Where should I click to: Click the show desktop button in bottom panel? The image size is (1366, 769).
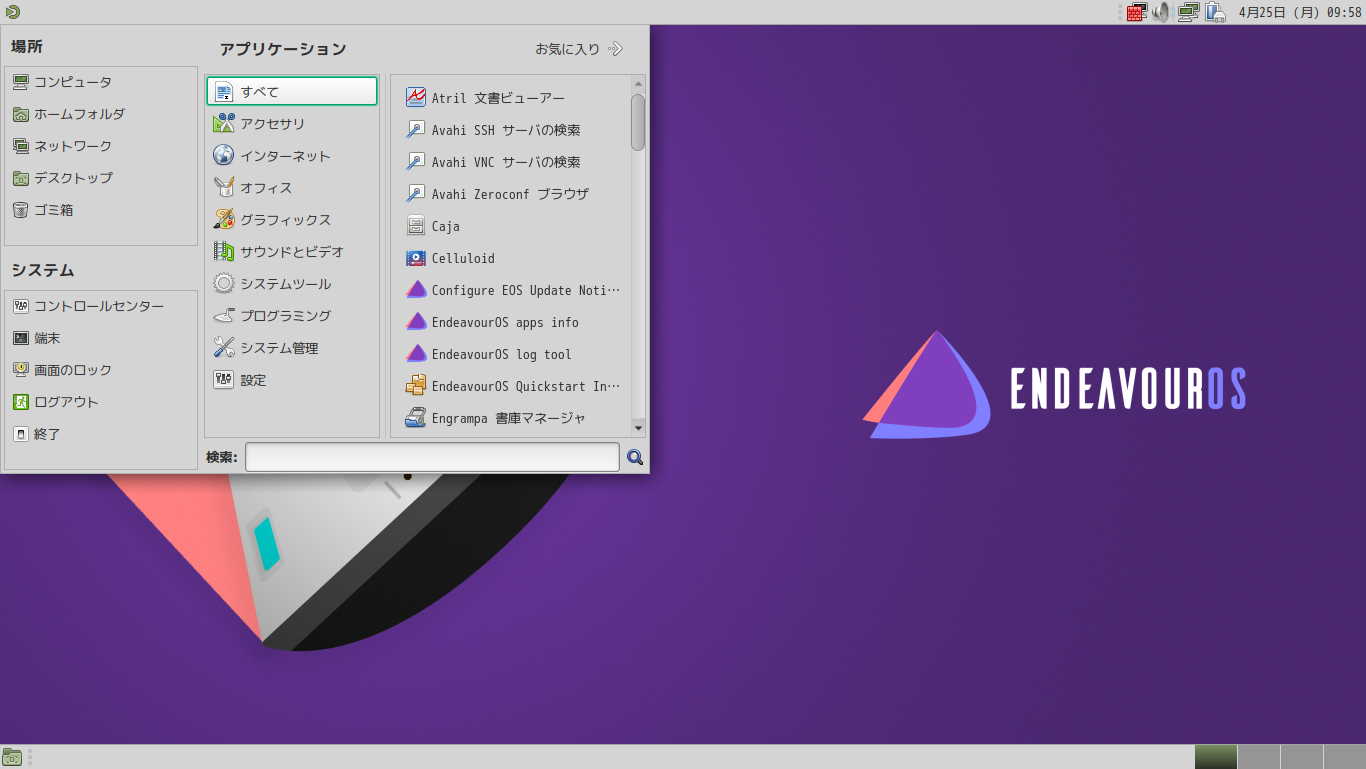tap(12, 757)
